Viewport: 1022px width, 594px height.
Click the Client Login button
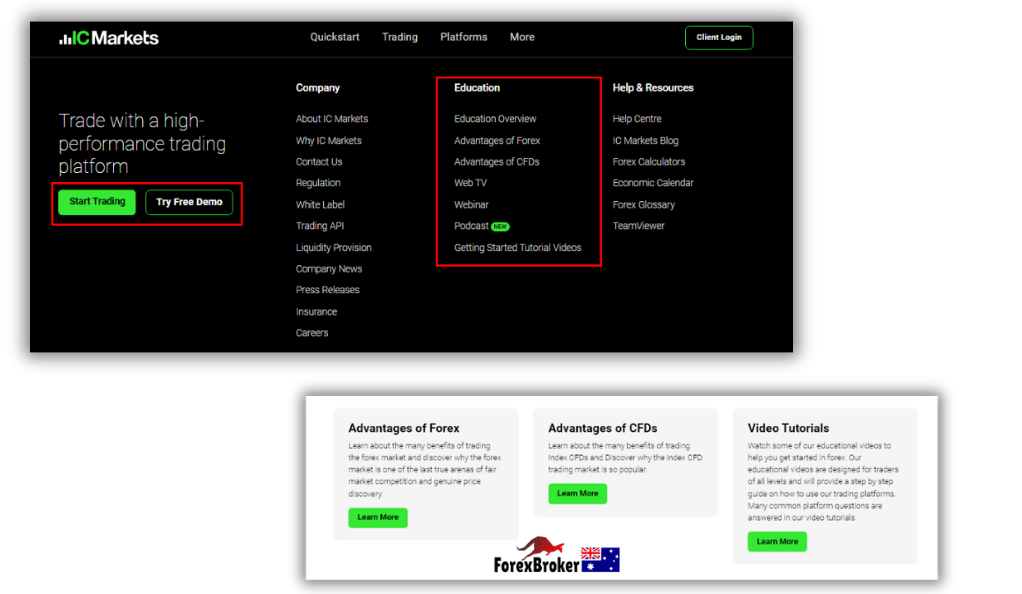click(719, 37)
